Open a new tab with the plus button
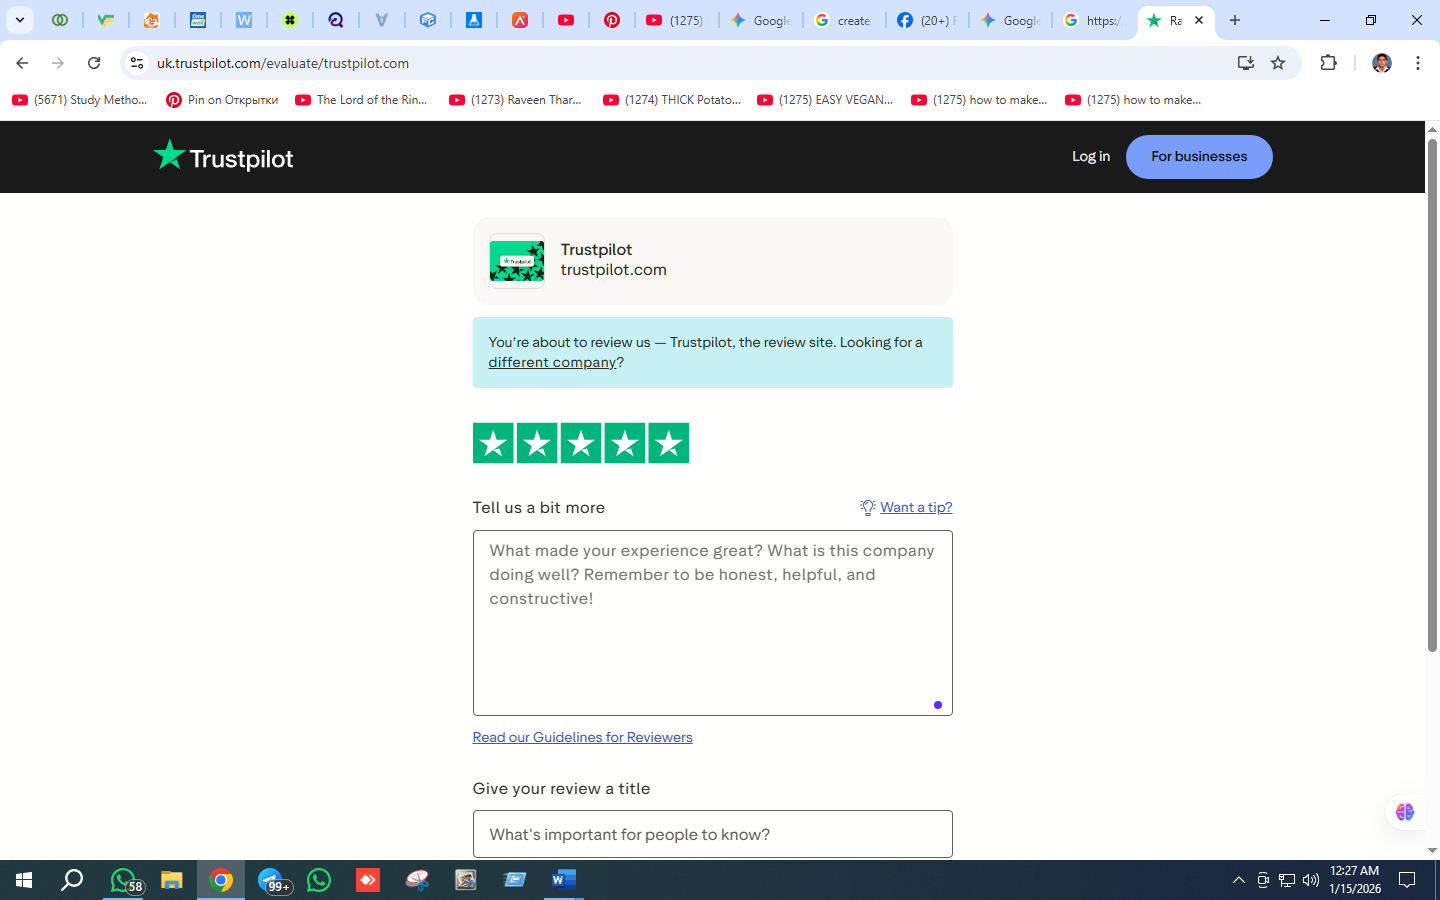Screen dimensions: 1440x900 point(1235,20)
